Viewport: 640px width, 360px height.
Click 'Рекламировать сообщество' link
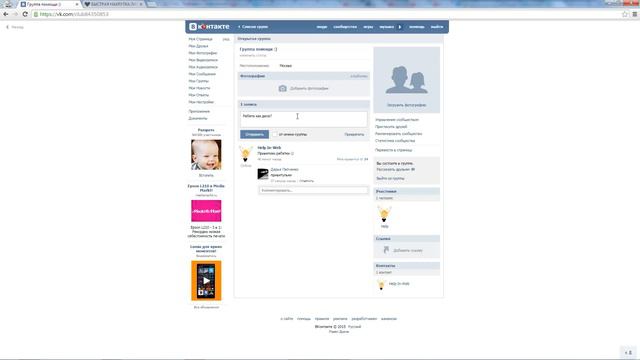(x=398, y=134)
